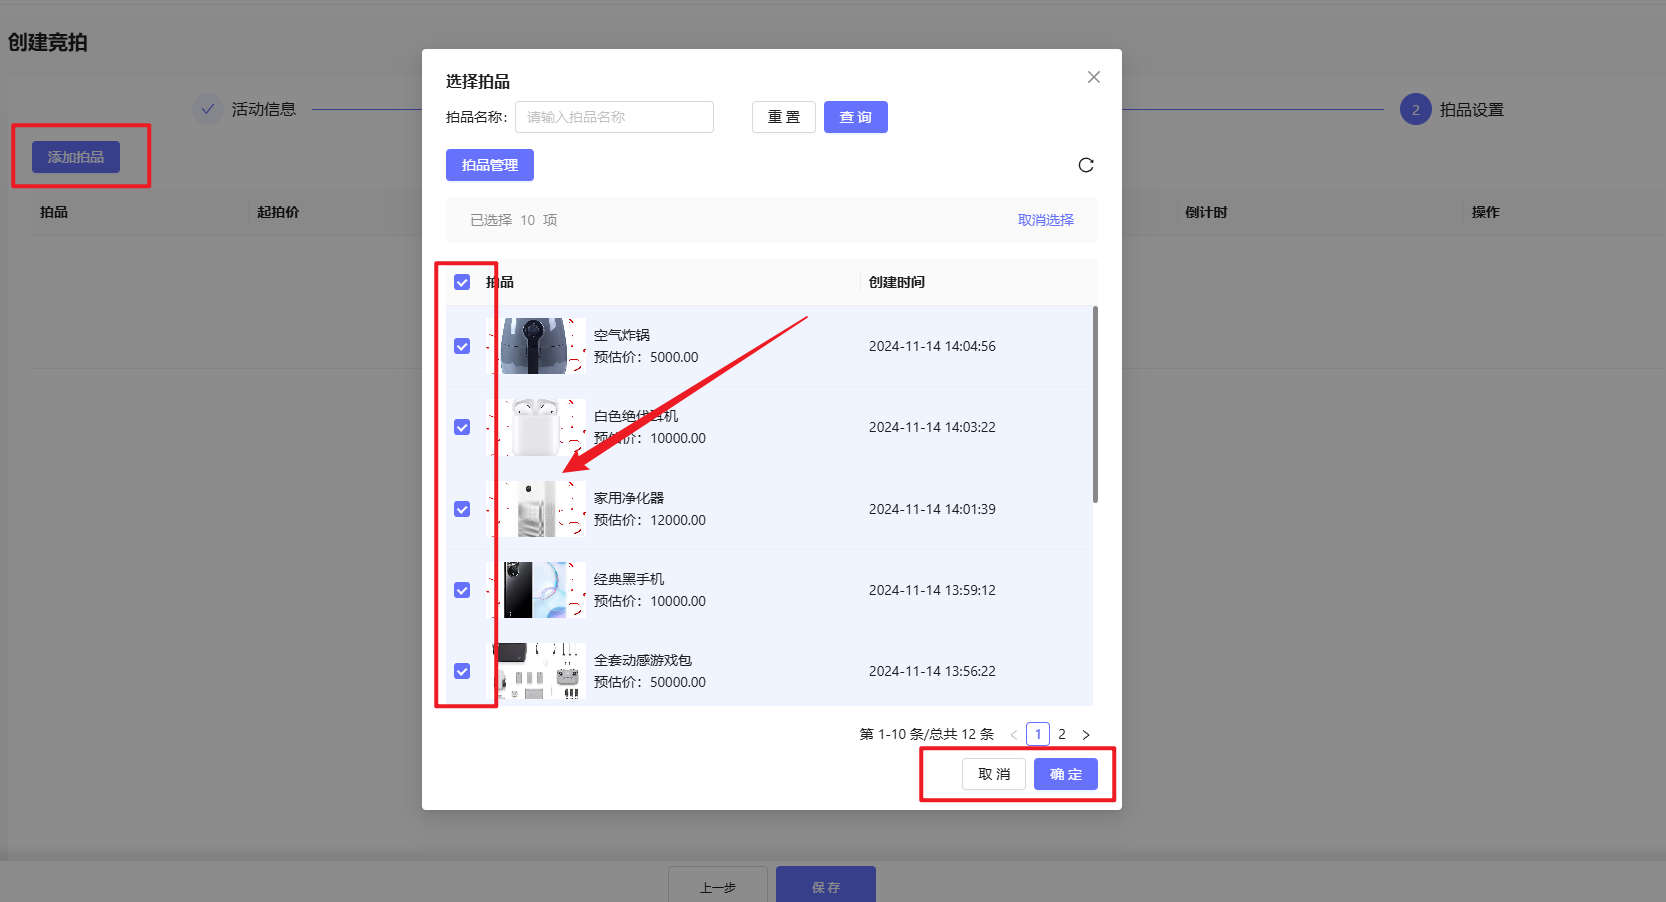Open 拍品管理 button
This screenshot has width=1666, height=902.
[489, 165]
